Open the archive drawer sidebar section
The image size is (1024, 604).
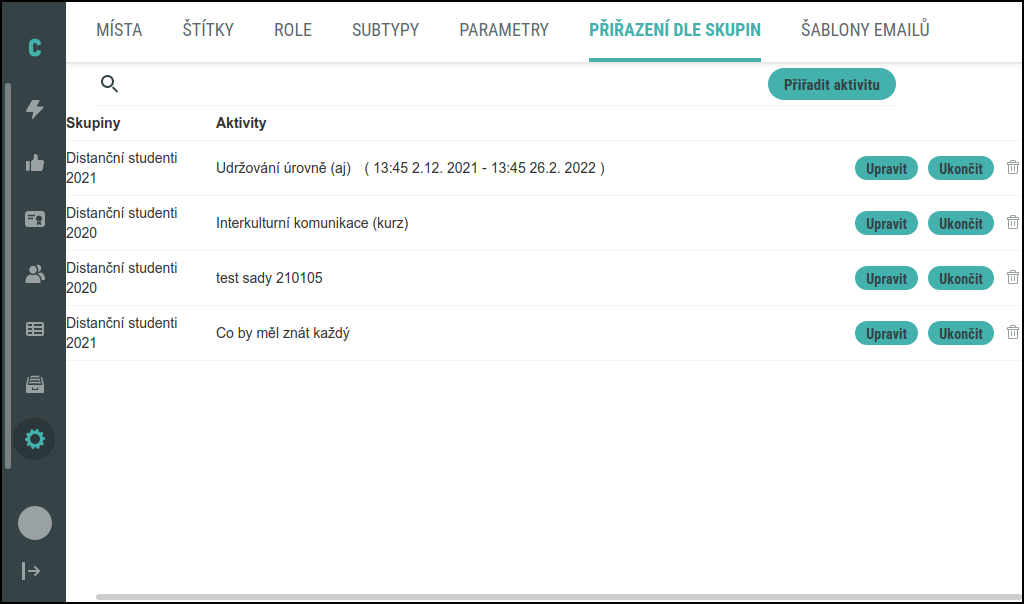click(35, 384)
